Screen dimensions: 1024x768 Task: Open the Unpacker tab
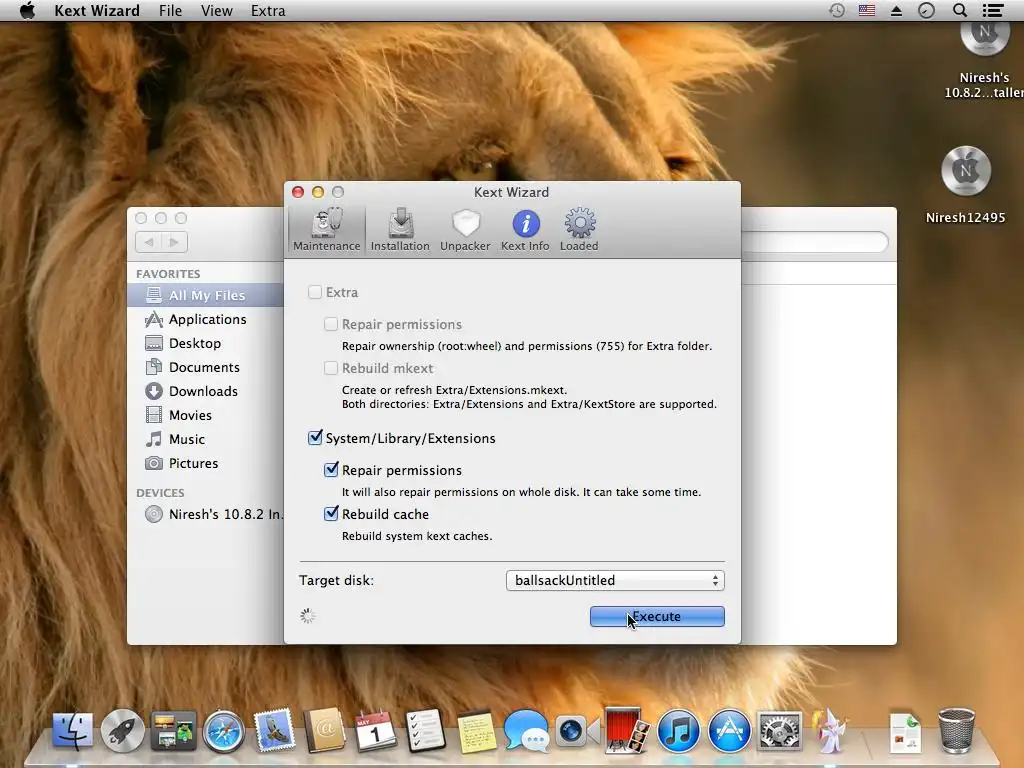click(x=465, y=229)
